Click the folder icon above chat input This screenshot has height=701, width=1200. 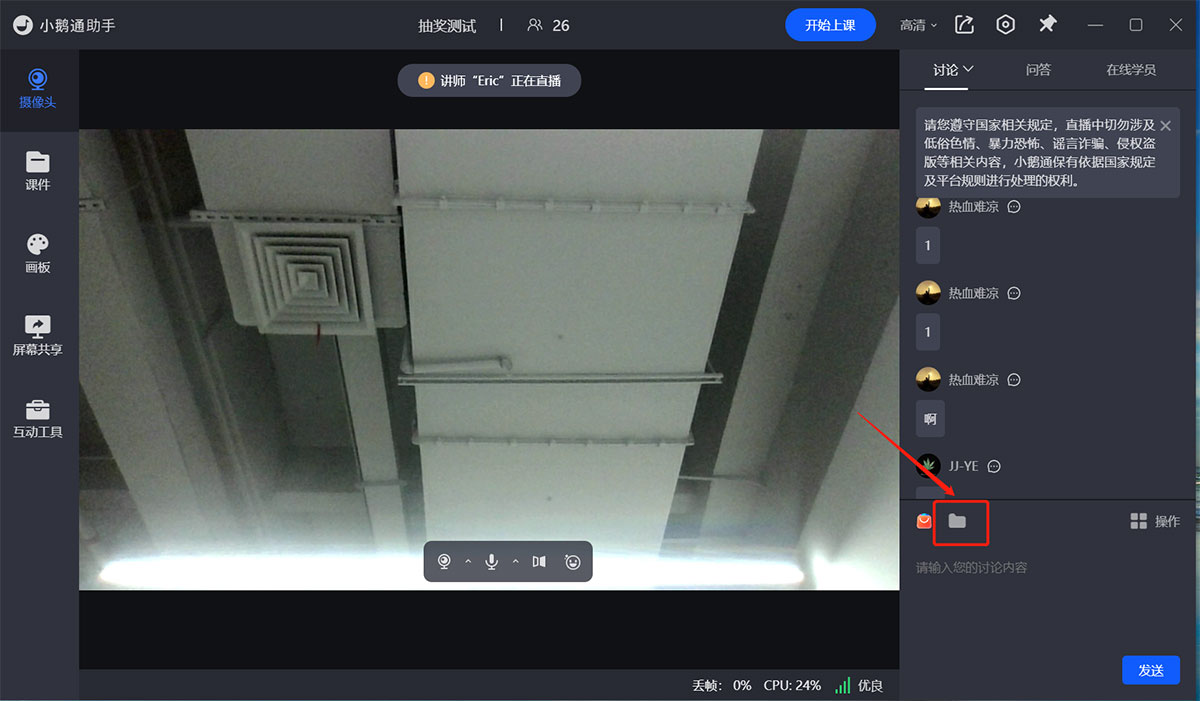click(x=957, y=521)
